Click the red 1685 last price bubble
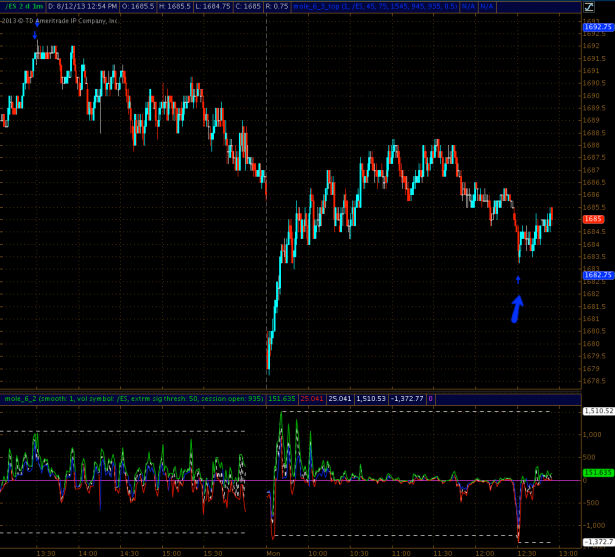615x557 pixels. pyautogui.click(x=593, y=219)
